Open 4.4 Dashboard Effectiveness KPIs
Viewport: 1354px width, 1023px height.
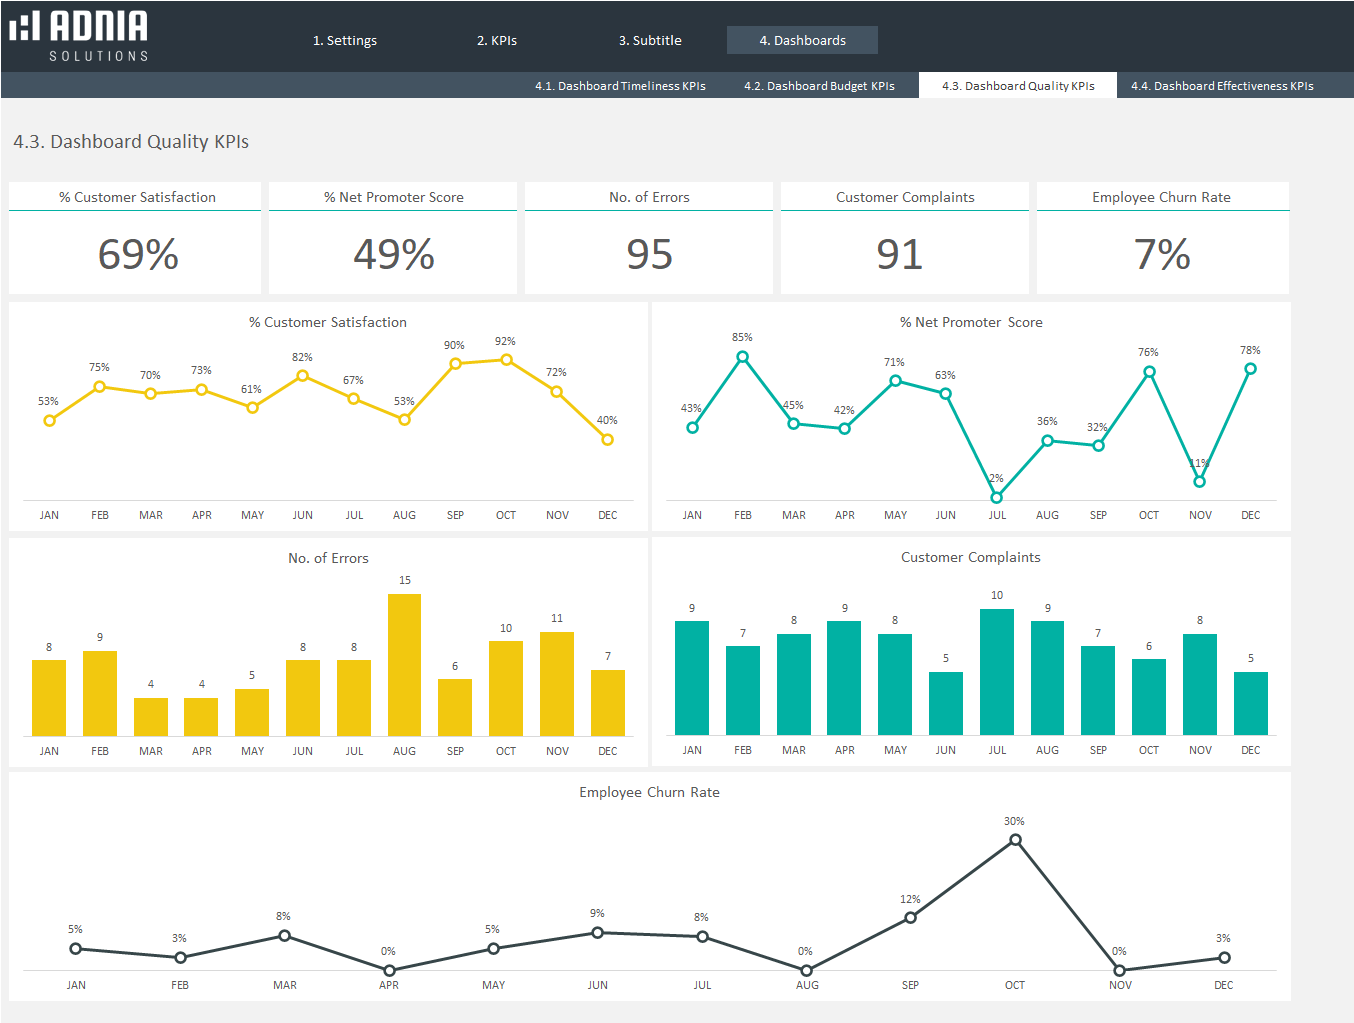[1222, 86]
